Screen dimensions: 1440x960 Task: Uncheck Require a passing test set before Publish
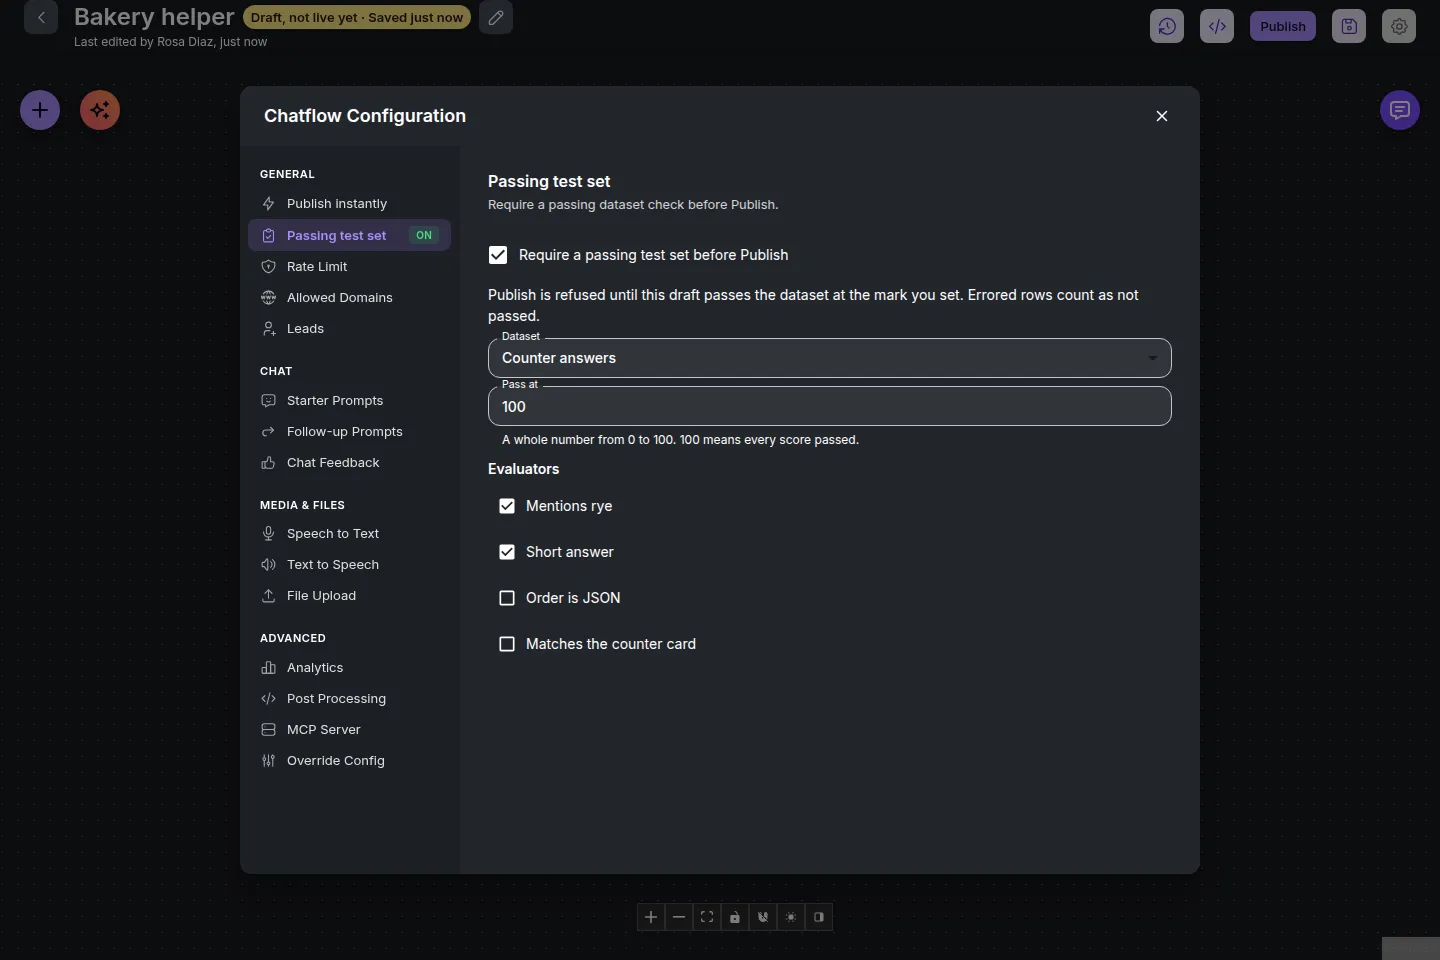498,255
